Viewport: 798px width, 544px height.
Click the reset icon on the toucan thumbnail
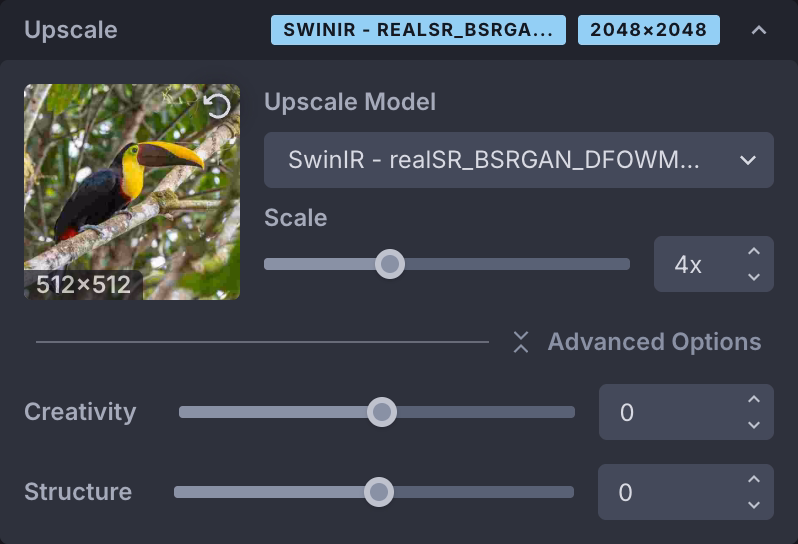(217, 106)
